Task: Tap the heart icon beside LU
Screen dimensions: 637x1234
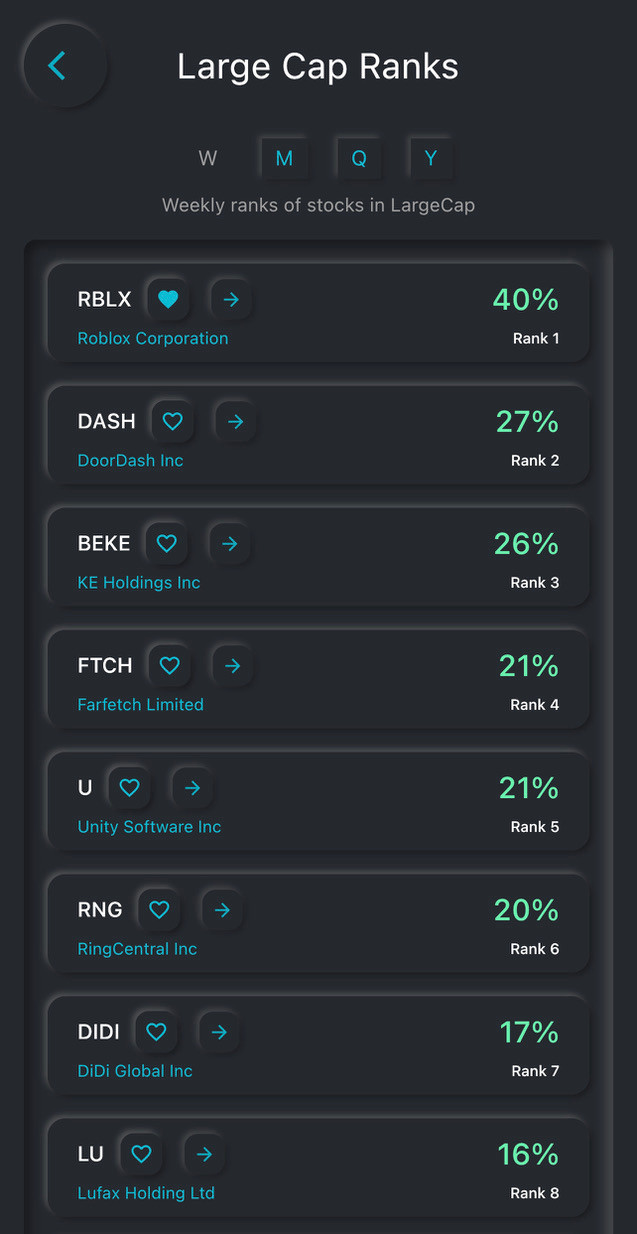Action: [x=141, y=1153]
